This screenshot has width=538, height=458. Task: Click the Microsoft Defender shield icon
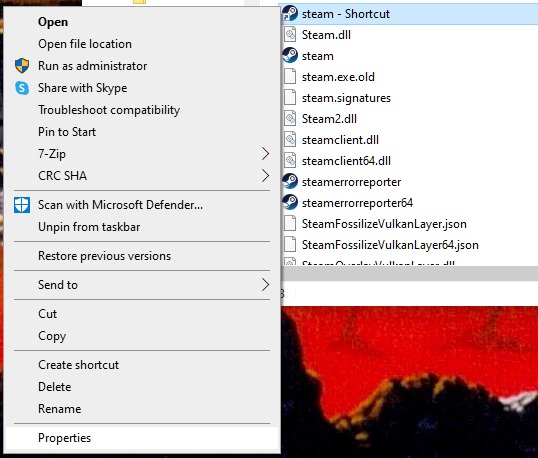[22, 205]
